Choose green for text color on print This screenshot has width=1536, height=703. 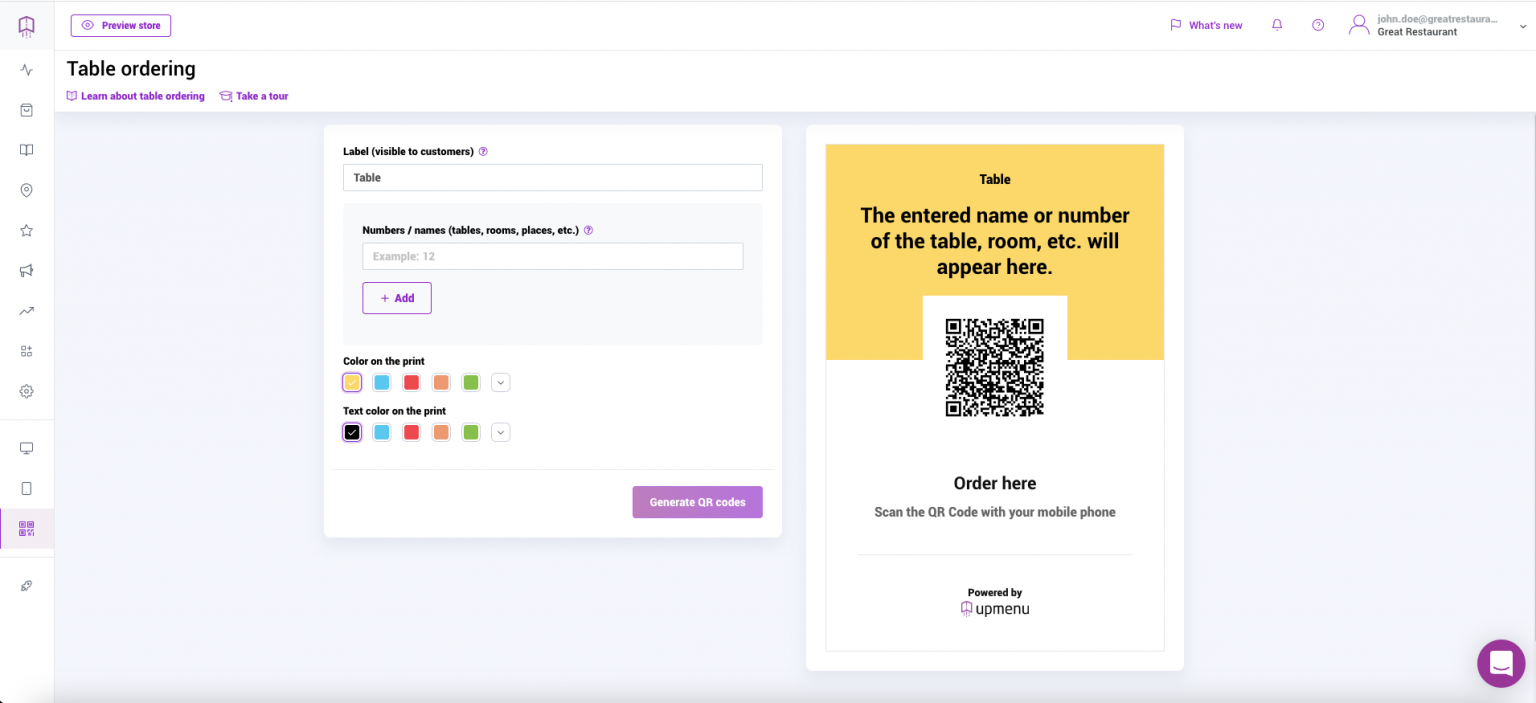coord(471,432)
